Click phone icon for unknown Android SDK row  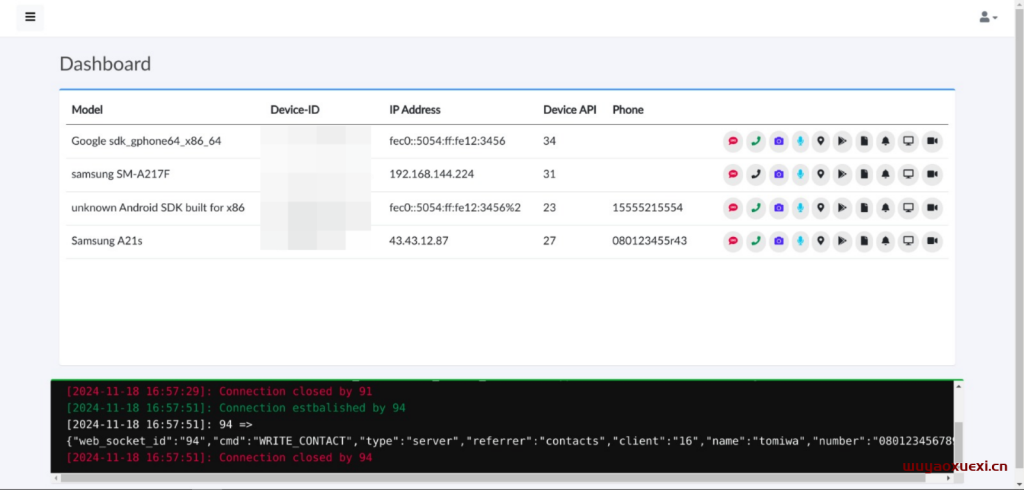pyautogui.click(x=756, y=208)
